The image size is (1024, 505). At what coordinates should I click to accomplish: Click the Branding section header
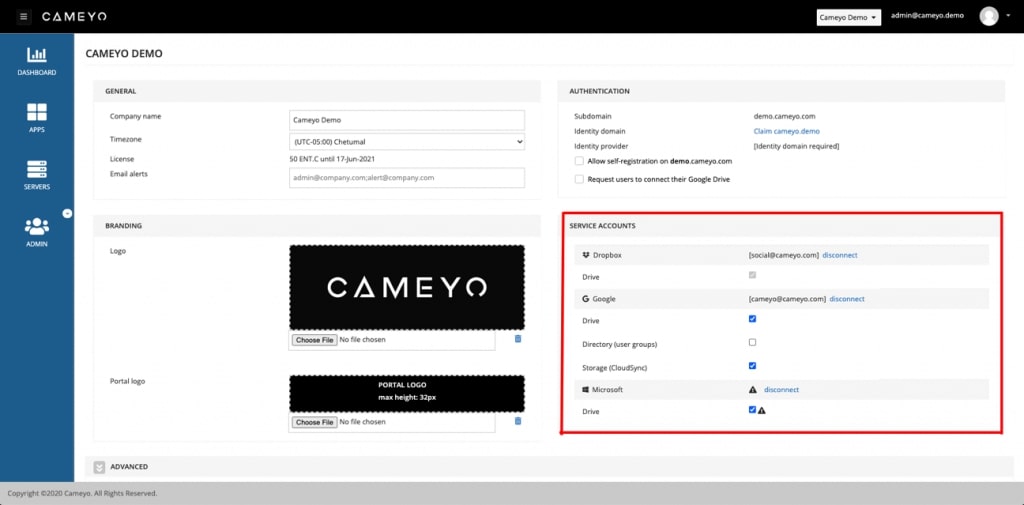click(x=123, y=225)
